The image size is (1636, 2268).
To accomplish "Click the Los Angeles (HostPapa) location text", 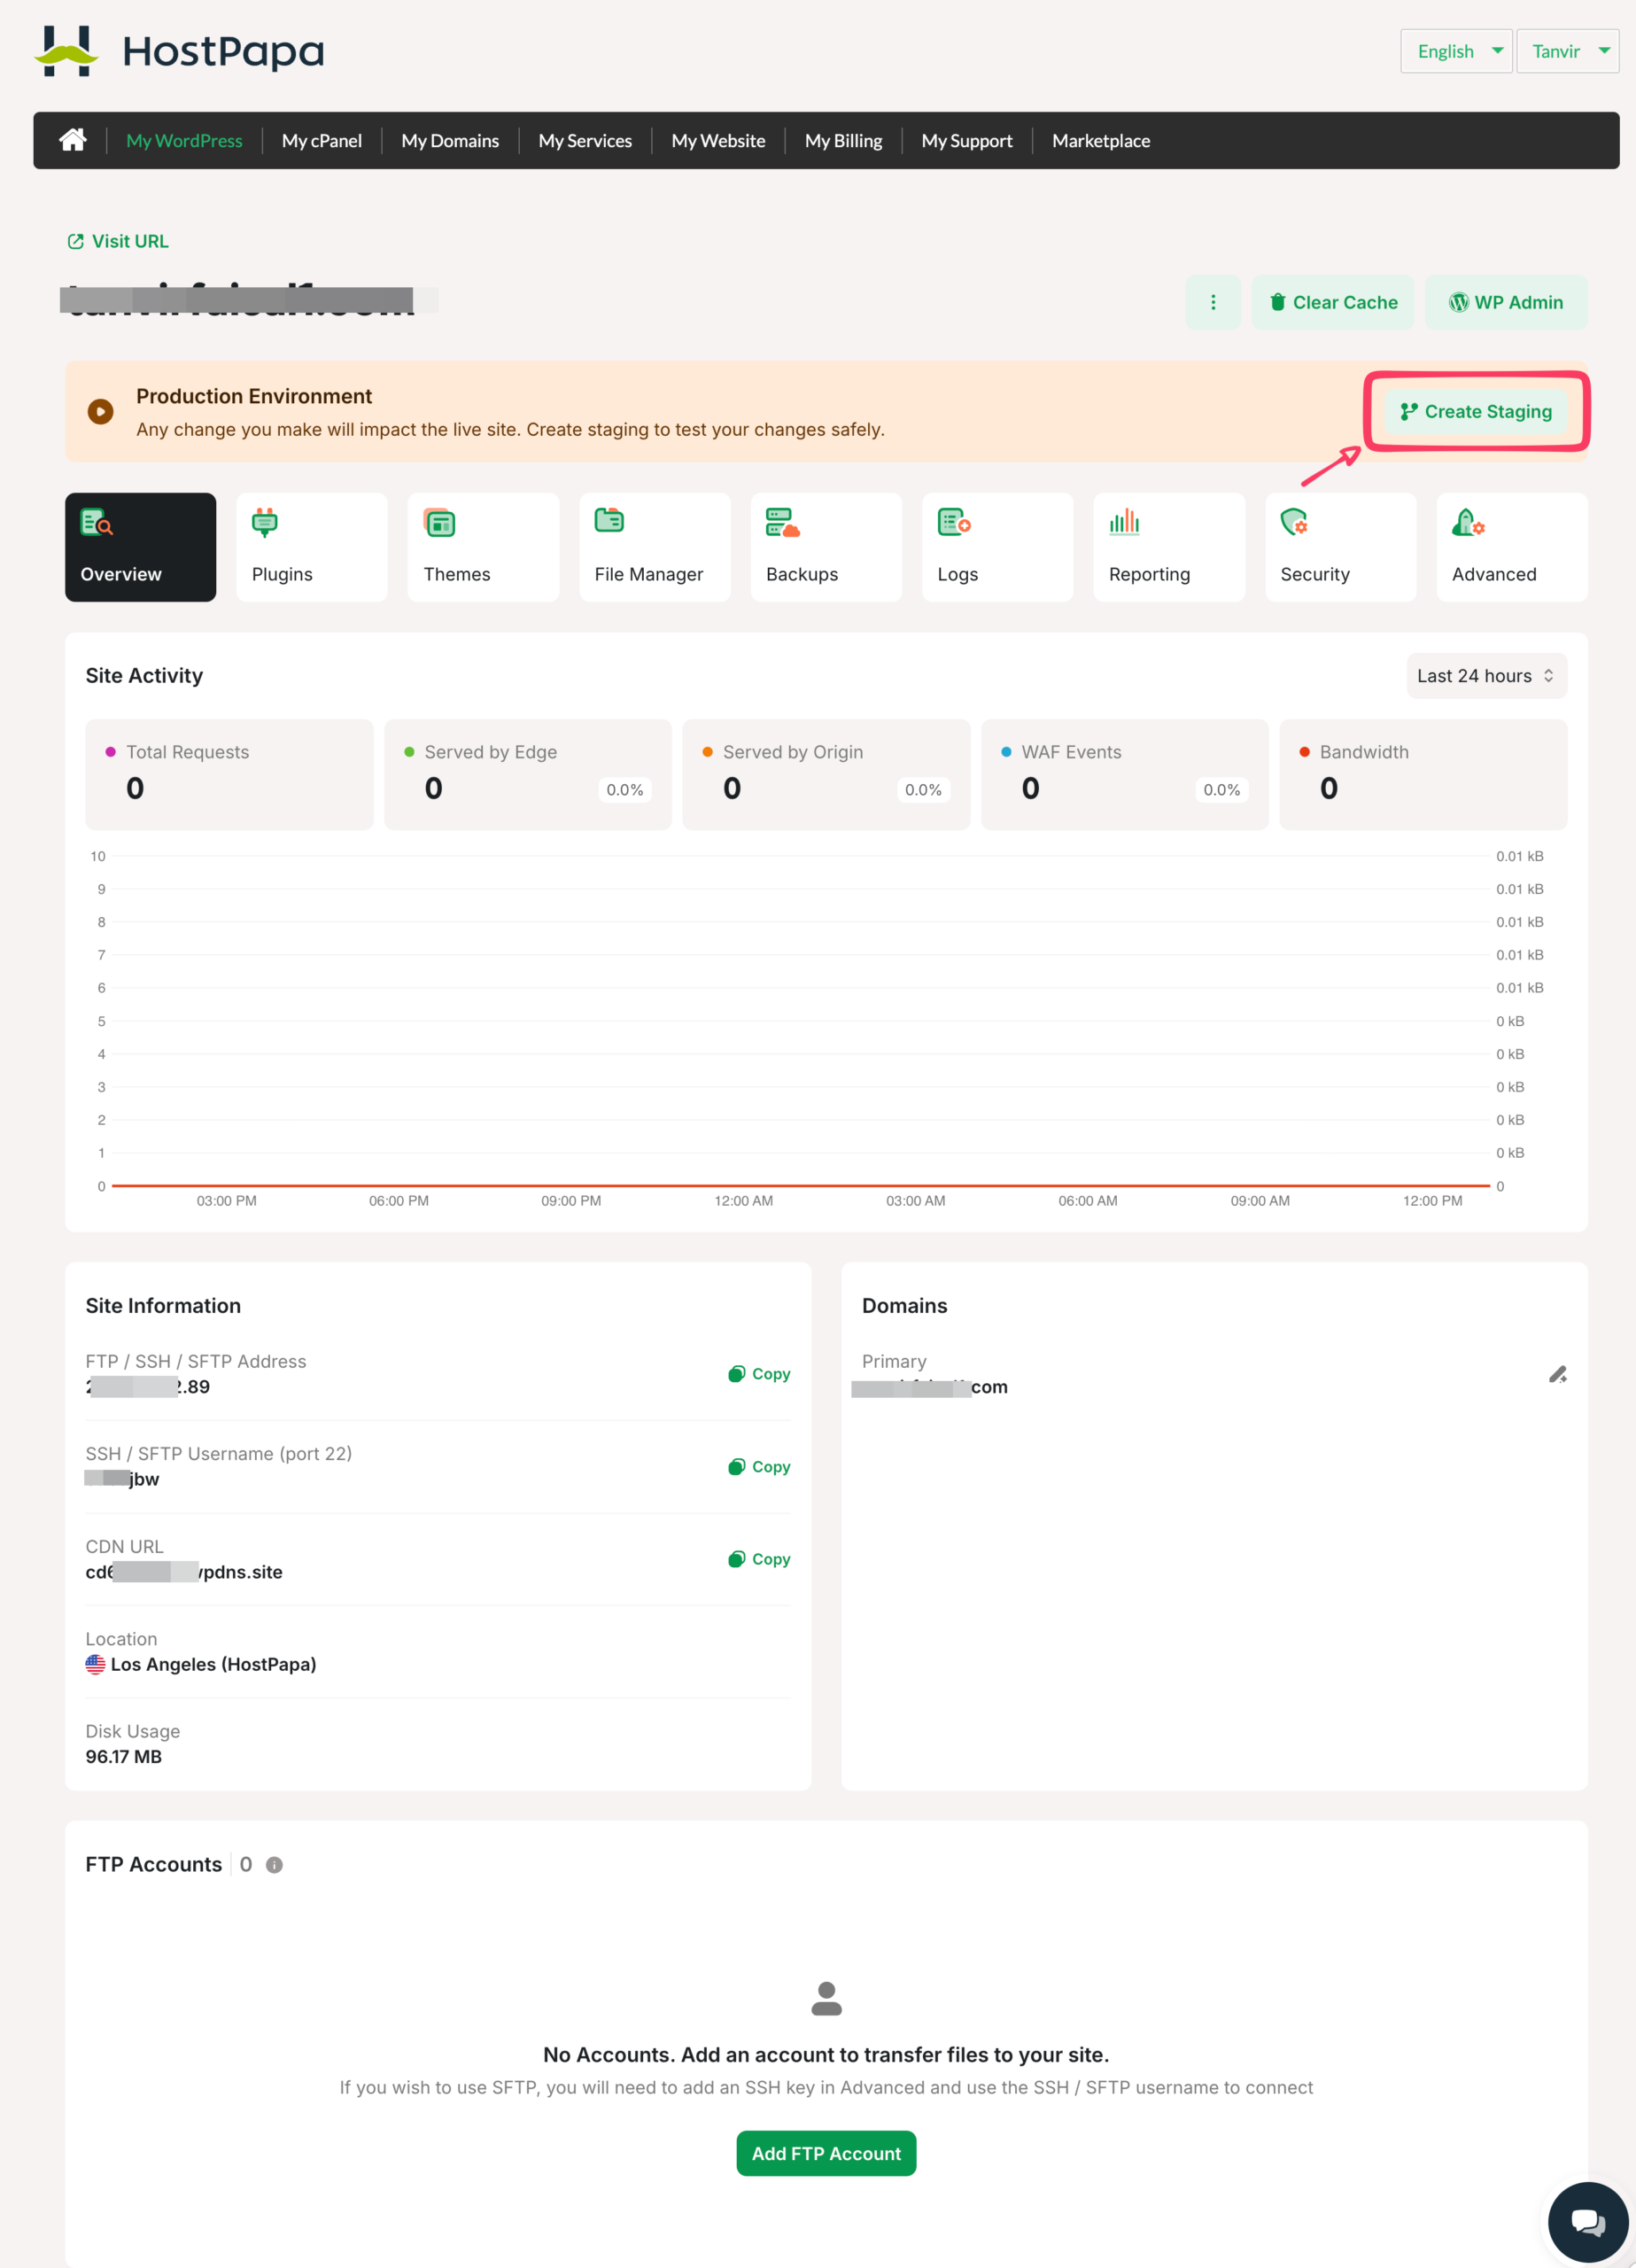I will (x=213, y=1665).
